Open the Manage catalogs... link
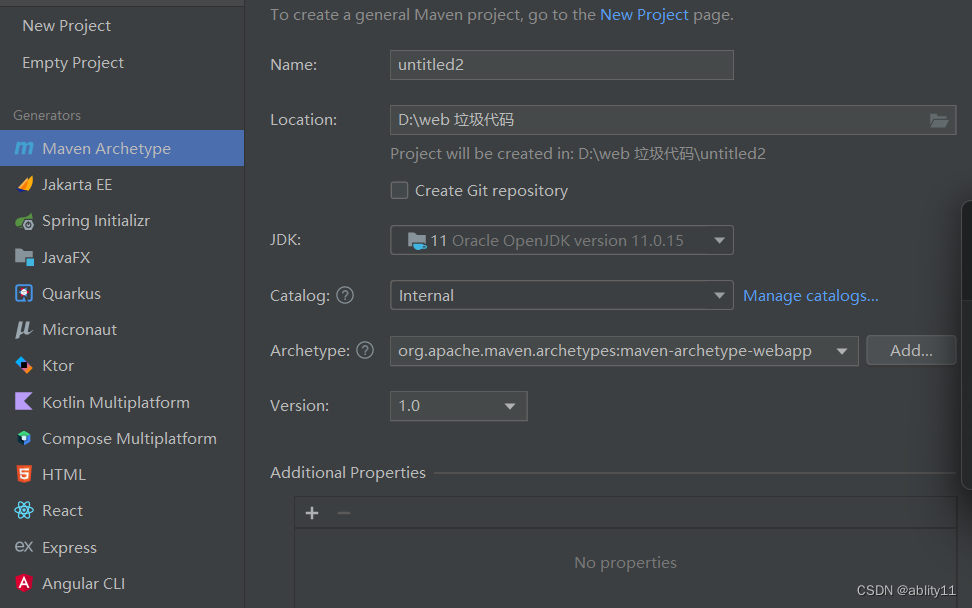This screenshot has width=972, height=608. click(810, 296)
